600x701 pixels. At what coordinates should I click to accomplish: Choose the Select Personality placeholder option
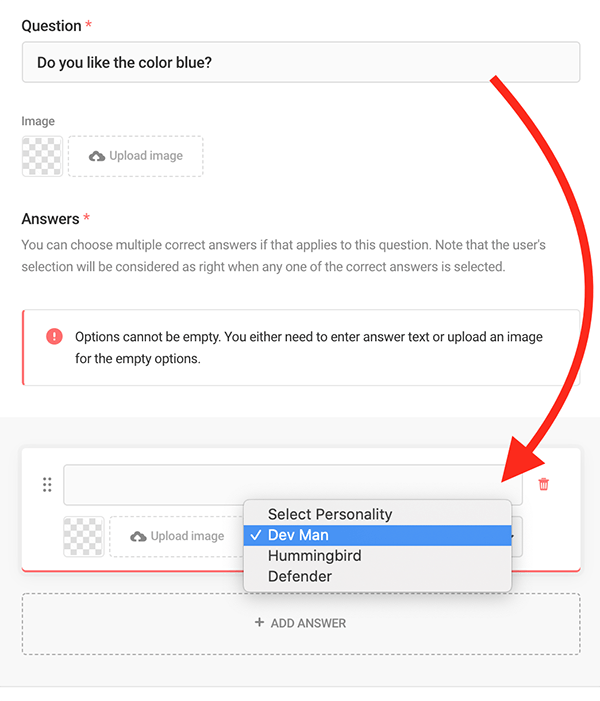point(330,514)
